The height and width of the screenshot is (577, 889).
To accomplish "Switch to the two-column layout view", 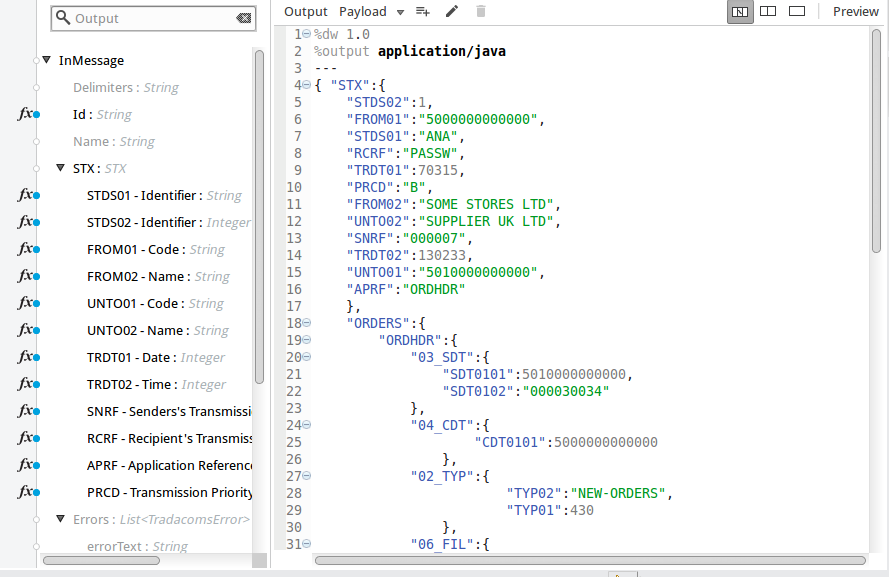I will (768, 12).
